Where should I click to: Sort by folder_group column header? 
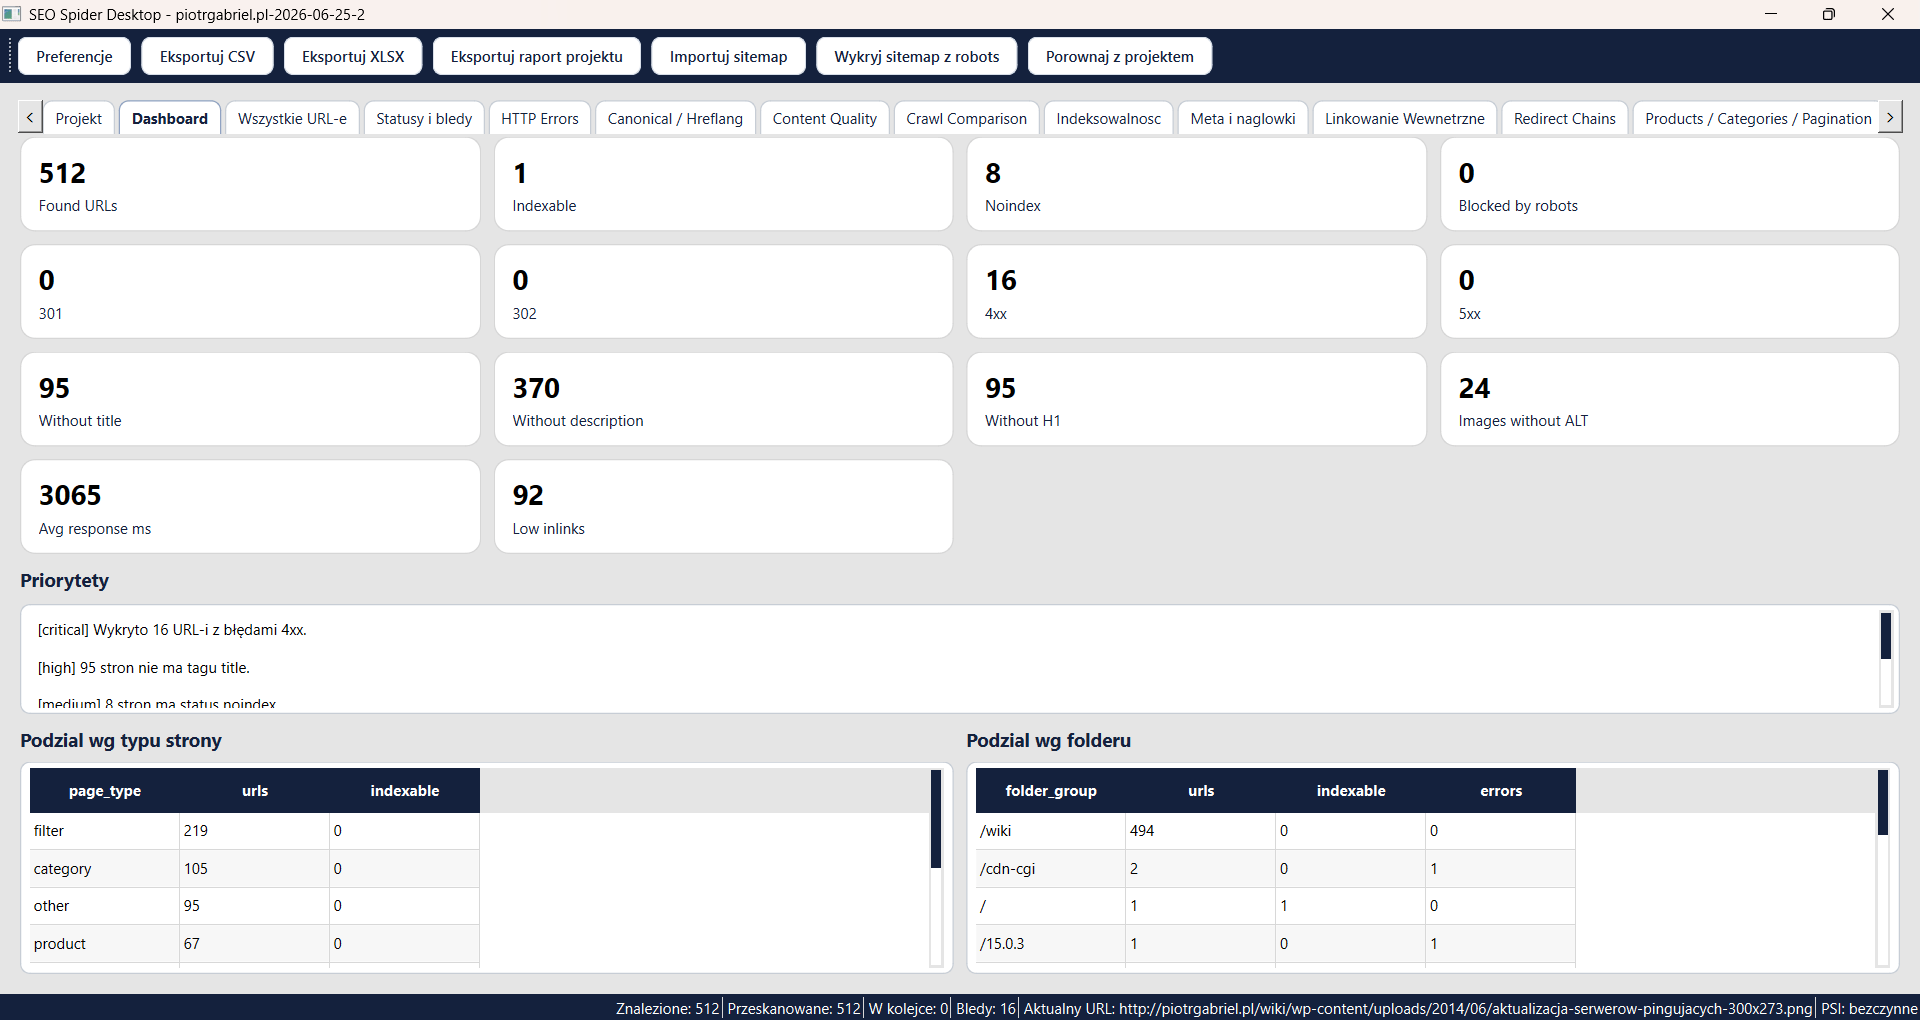[1051, 790]
